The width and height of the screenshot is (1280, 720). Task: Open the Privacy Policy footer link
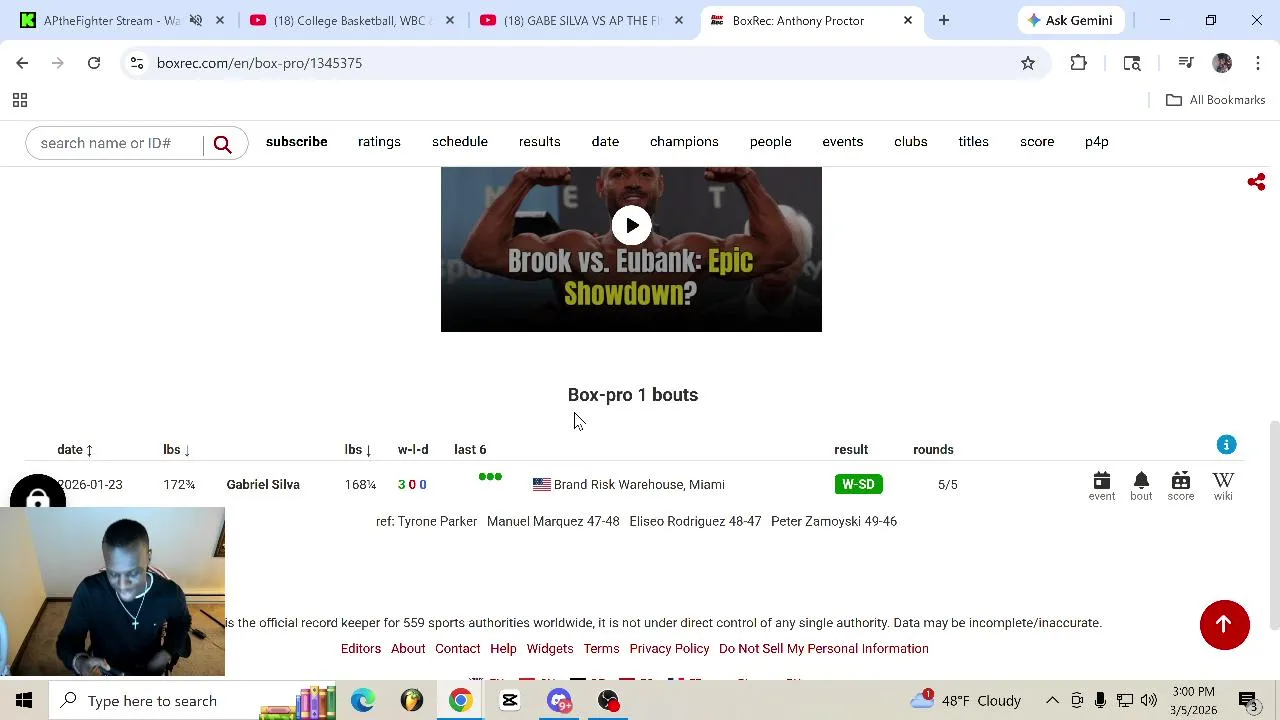[x=669, y=649]
